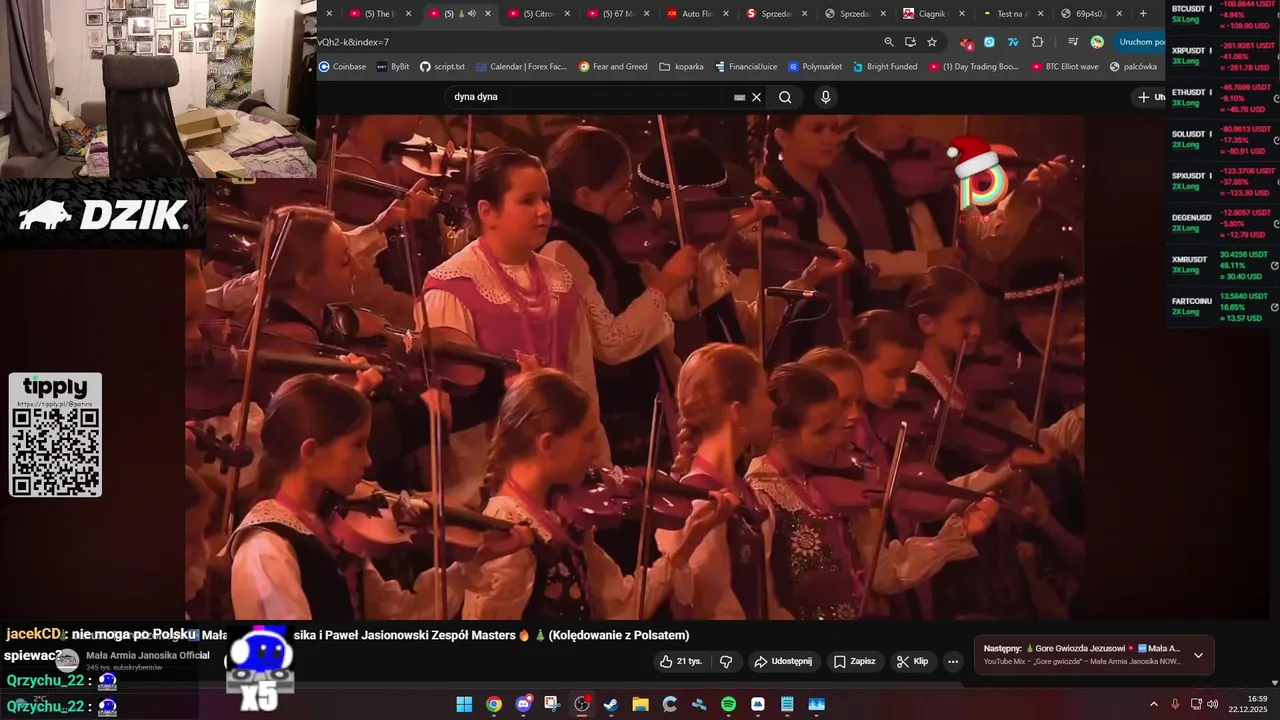Viewport: 1280px width, 720px height.
Task: Open the blue circular extension icon
Action: [x=989, y=42]
